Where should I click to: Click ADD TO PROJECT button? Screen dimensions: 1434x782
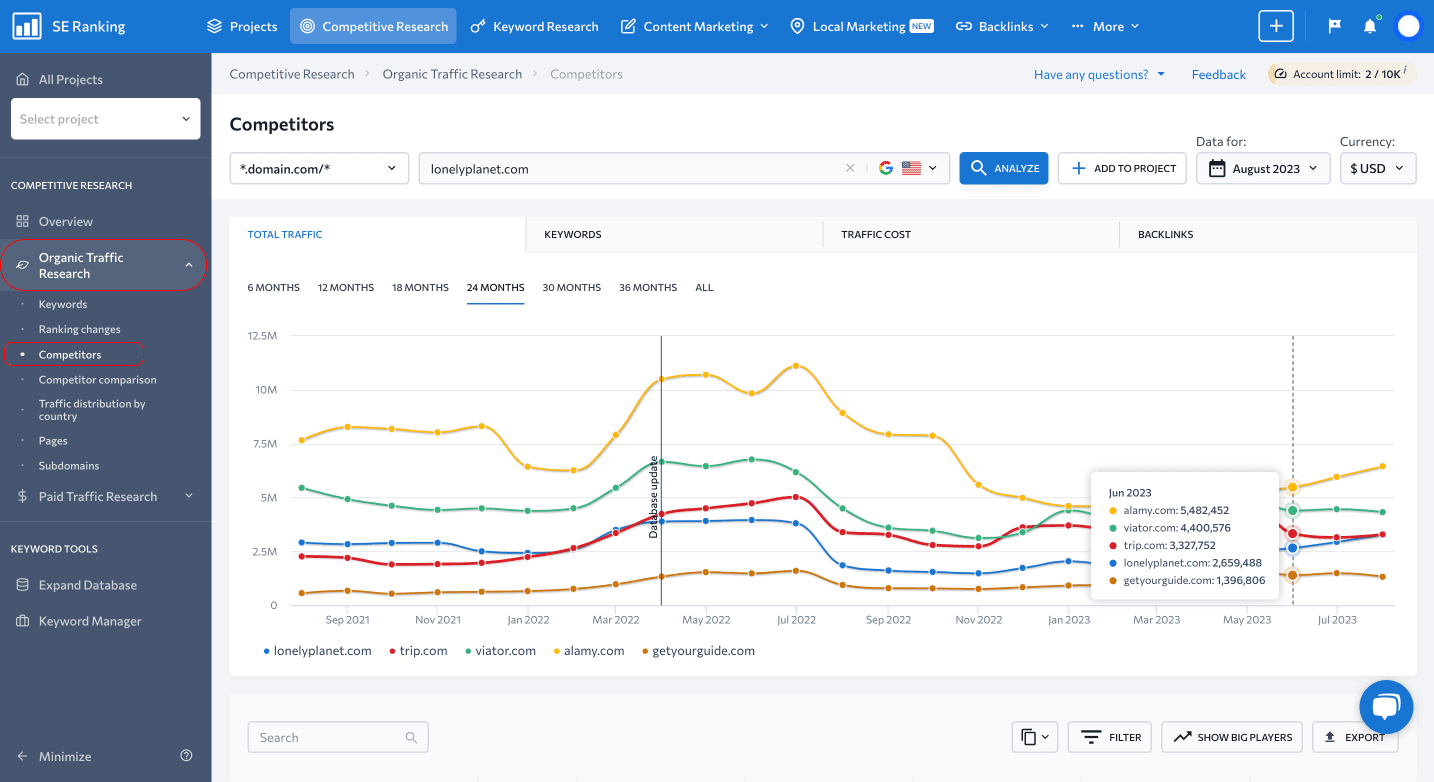tap(1122, 168)
